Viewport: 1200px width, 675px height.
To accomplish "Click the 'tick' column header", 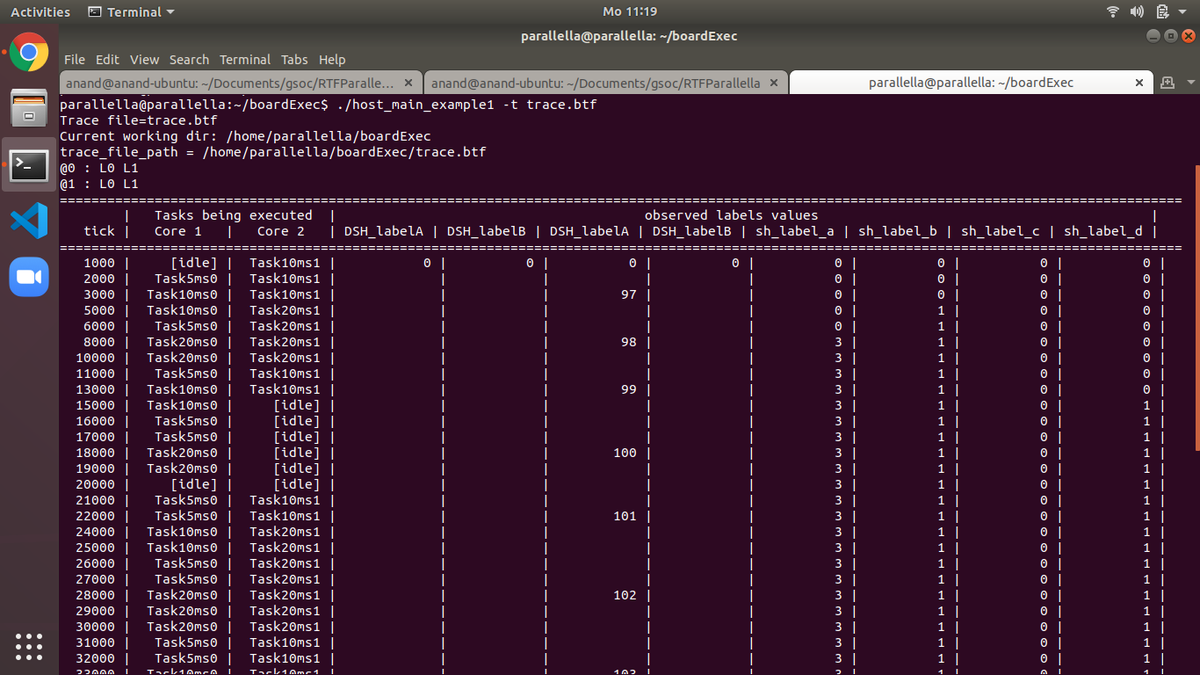I will 99,231.
